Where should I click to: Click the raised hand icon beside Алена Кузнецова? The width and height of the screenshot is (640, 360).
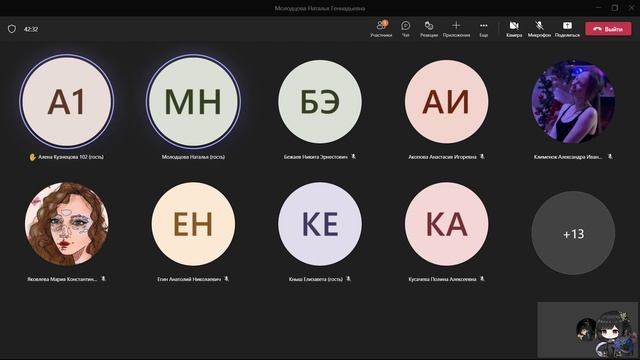click(33, 157)
